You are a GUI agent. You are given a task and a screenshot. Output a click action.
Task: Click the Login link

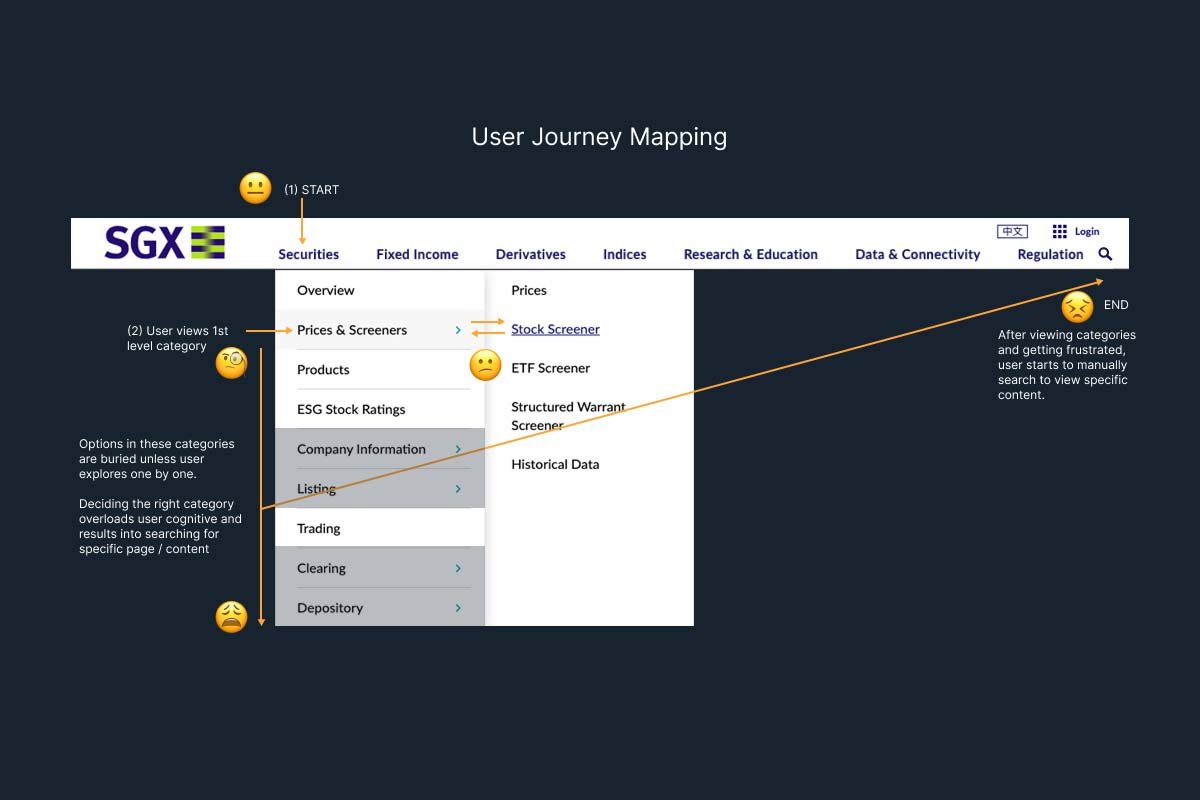pyautogui.click(x=1087, y=231)
